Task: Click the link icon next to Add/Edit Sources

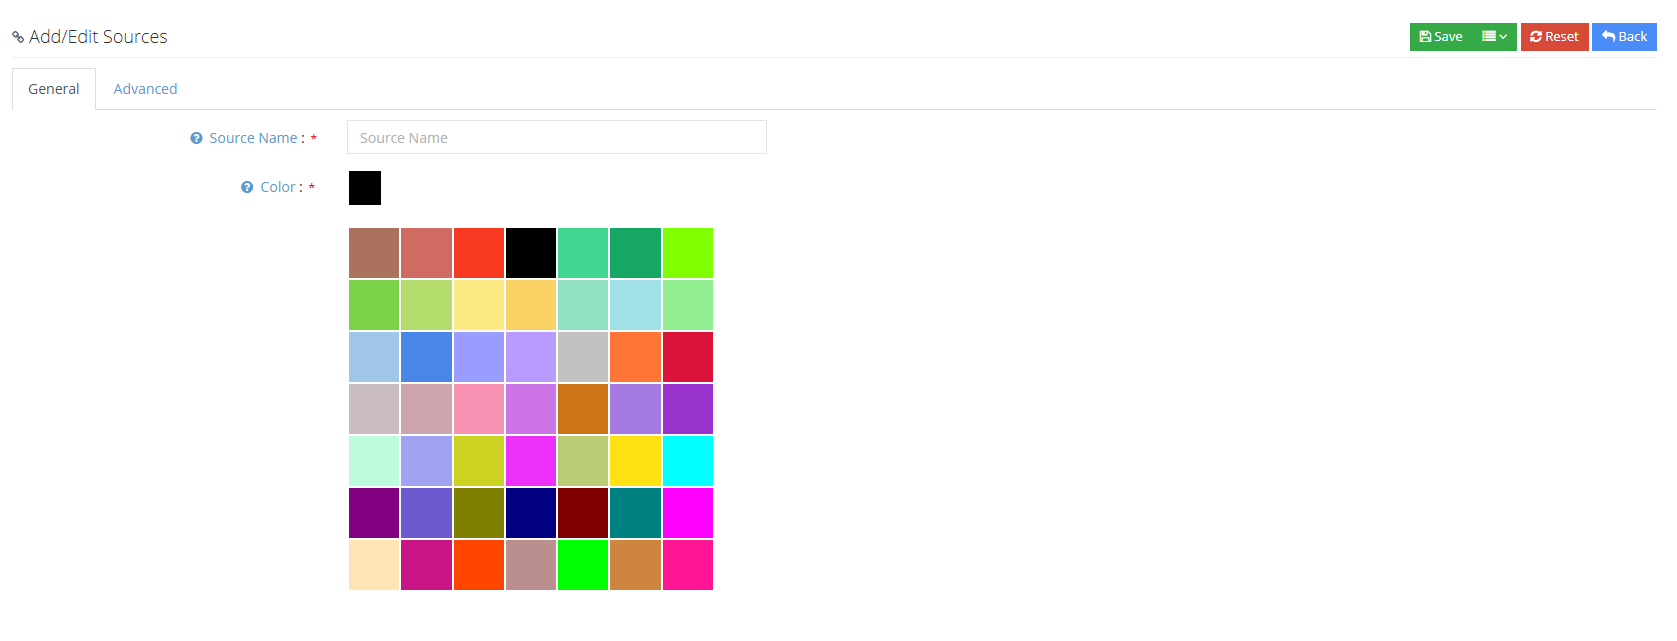Action: (x=18, y=37)
